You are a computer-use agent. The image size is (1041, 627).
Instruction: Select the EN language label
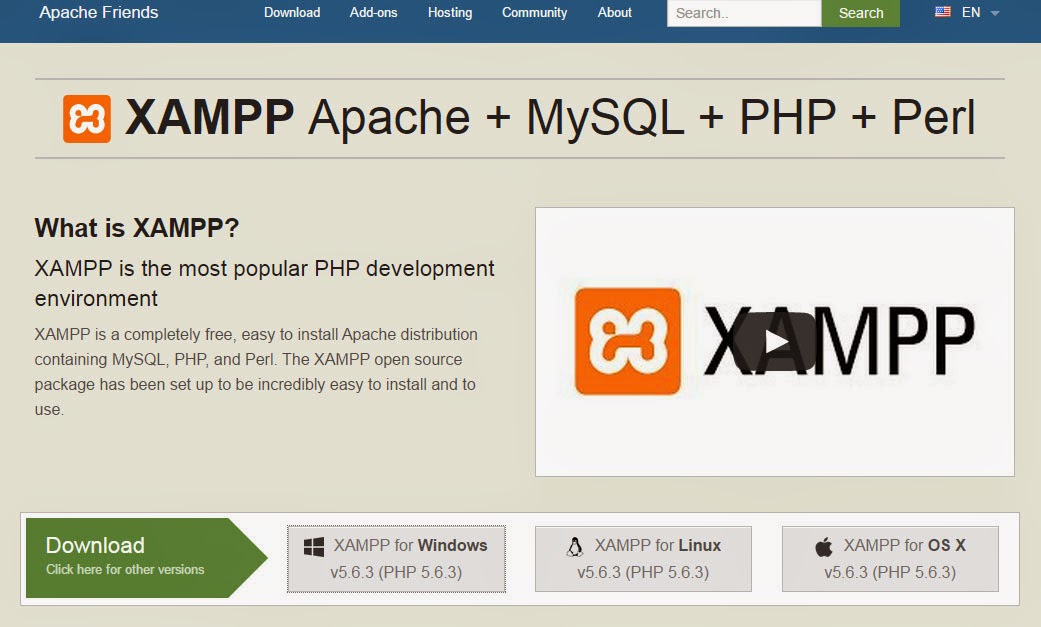pyautogui.click(x=971, y=13)
